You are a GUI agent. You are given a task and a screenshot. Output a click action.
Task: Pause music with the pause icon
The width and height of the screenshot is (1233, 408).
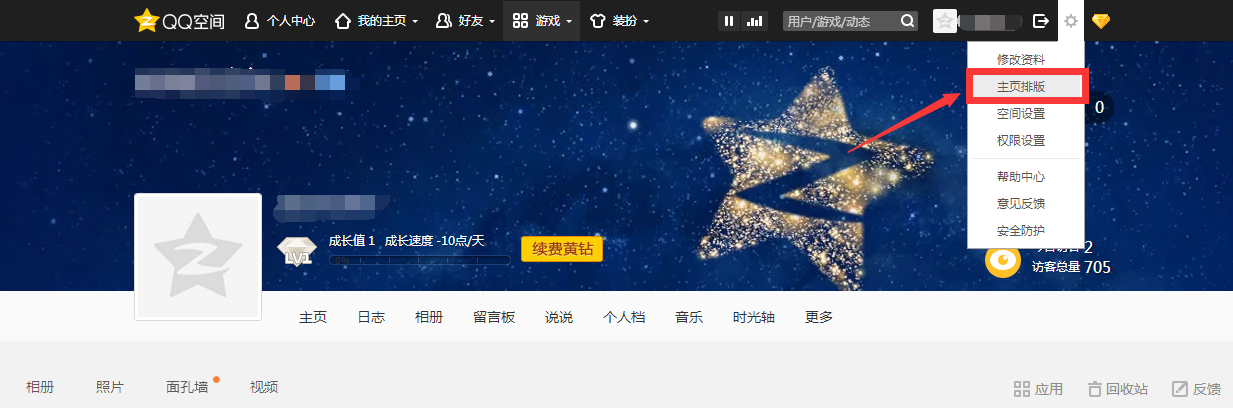click(x=729, y=20)
